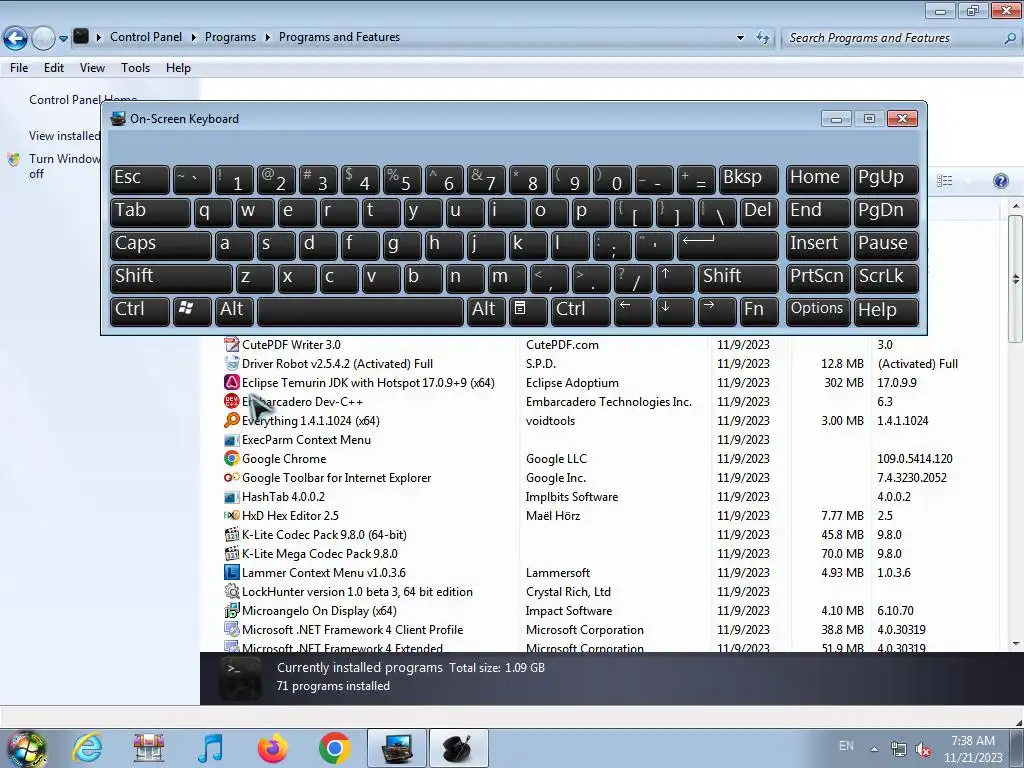Viewport: 1024px width, 768px height.
Task: Click the Bksp key on On-Screen Keyboard
Action: point(748,178)
